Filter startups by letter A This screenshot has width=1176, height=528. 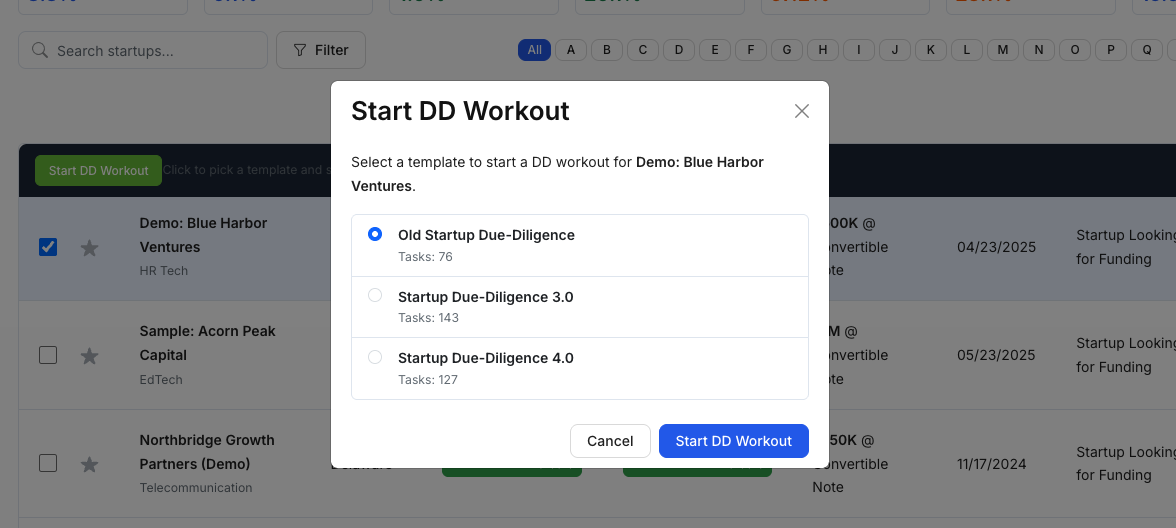point(571,50)
